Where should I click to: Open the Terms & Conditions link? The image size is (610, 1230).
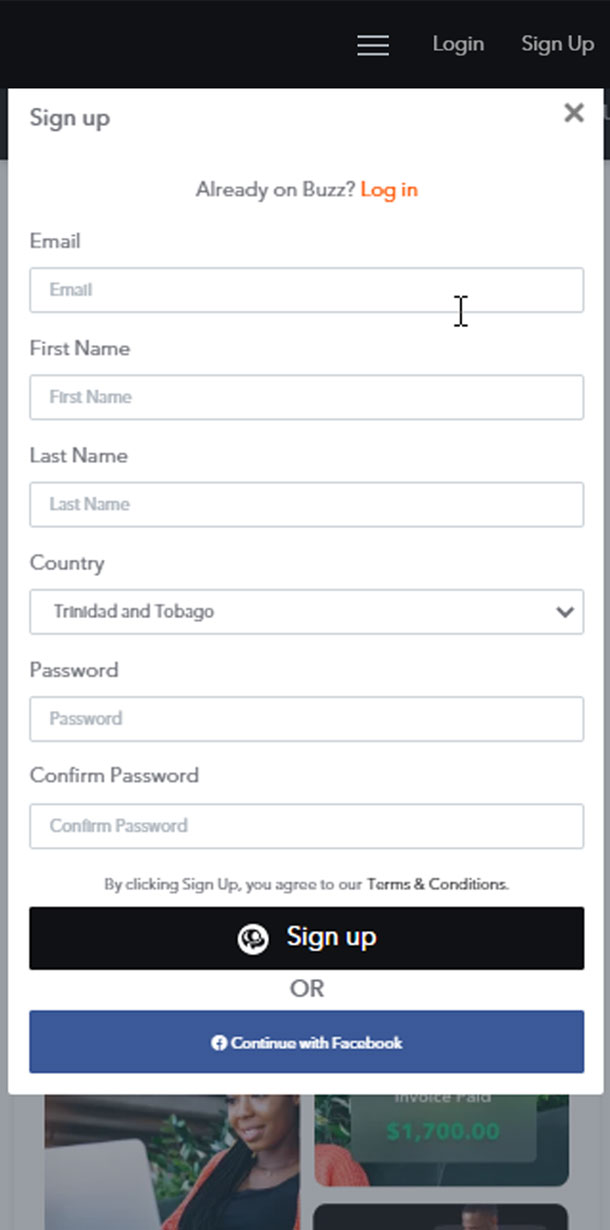tap(437, 884)
